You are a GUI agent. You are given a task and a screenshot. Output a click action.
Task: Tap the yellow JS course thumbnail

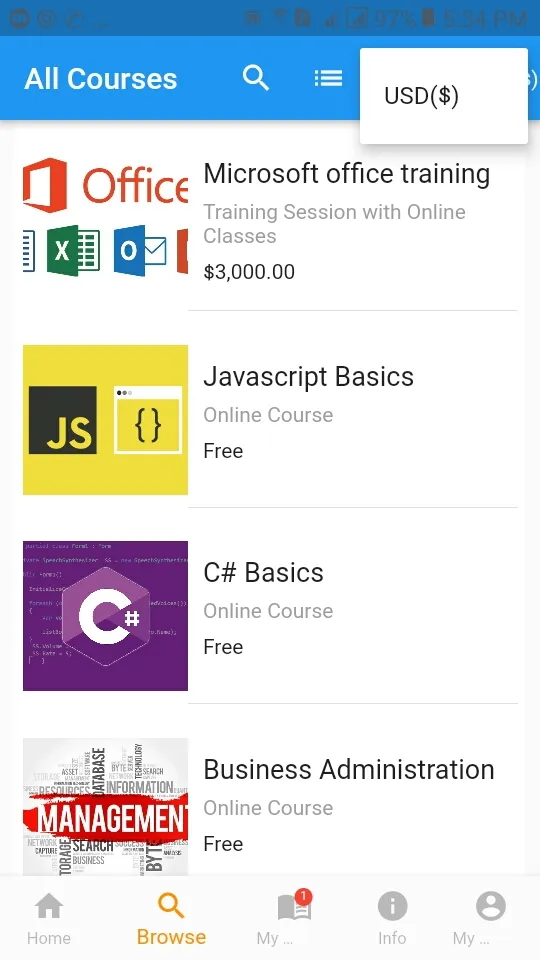pos(105,420)
